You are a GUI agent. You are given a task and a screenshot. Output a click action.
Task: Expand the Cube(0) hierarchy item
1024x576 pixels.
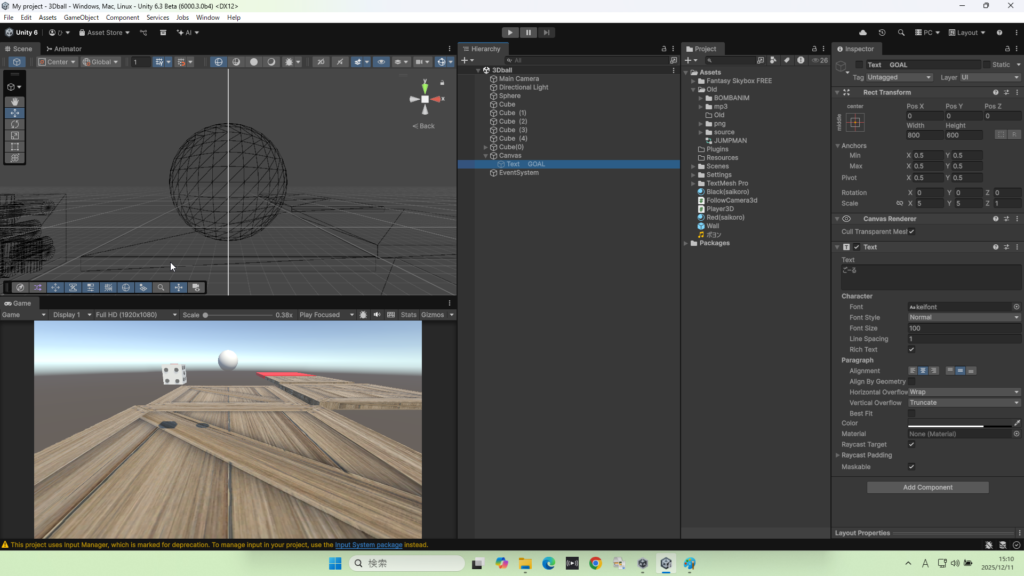486,147
